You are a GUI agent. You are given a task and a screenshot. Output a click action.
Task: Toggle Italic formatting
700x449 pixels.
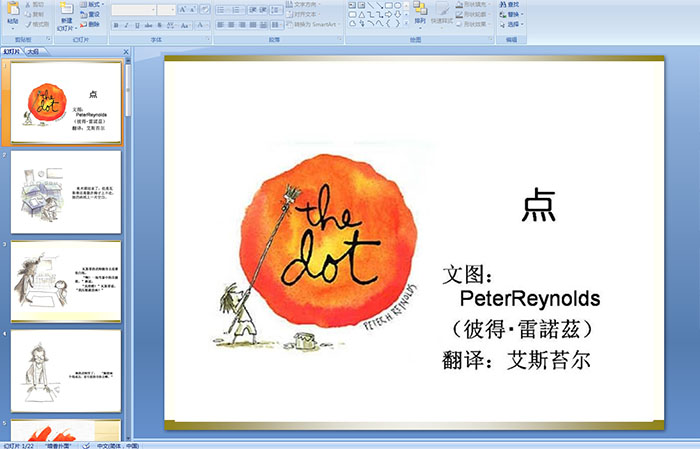(x=126, y=25)
